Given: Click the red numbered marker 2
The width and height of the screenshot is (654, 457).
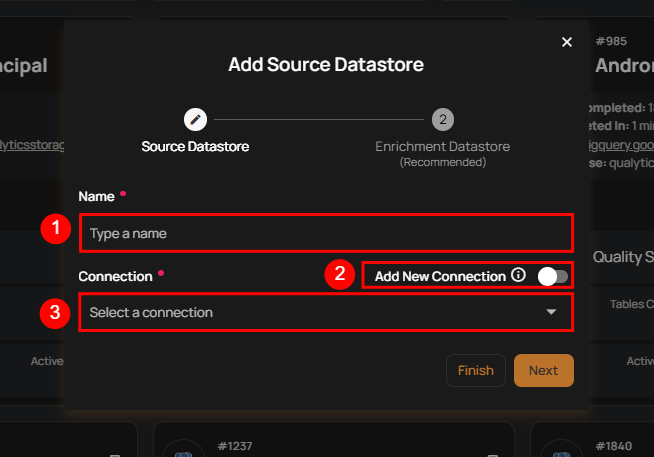Looking at the screenshot, I should coord(341,275).
